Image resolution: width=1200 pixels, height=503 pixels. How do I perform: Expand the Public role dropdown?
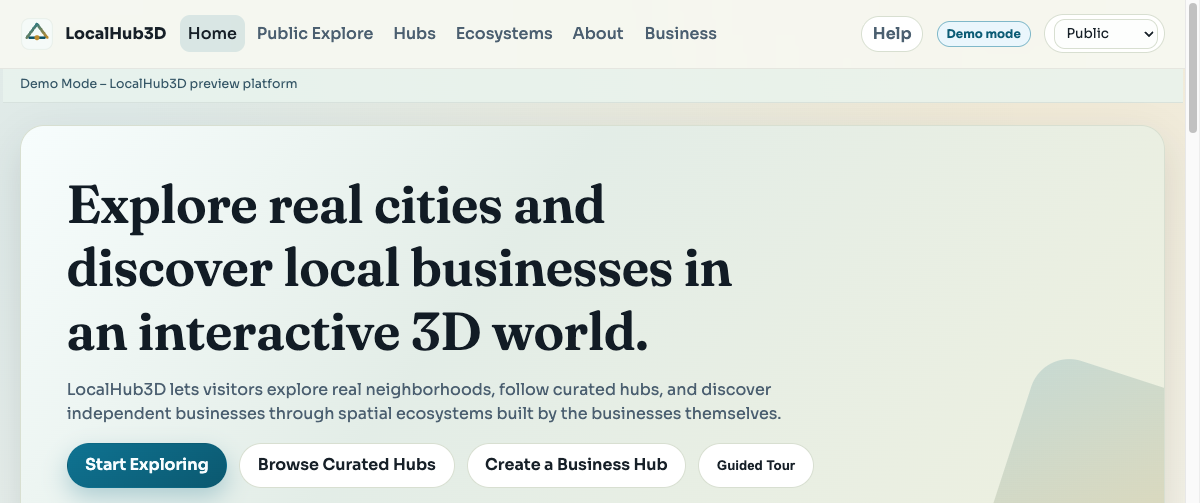point(1104,34)
